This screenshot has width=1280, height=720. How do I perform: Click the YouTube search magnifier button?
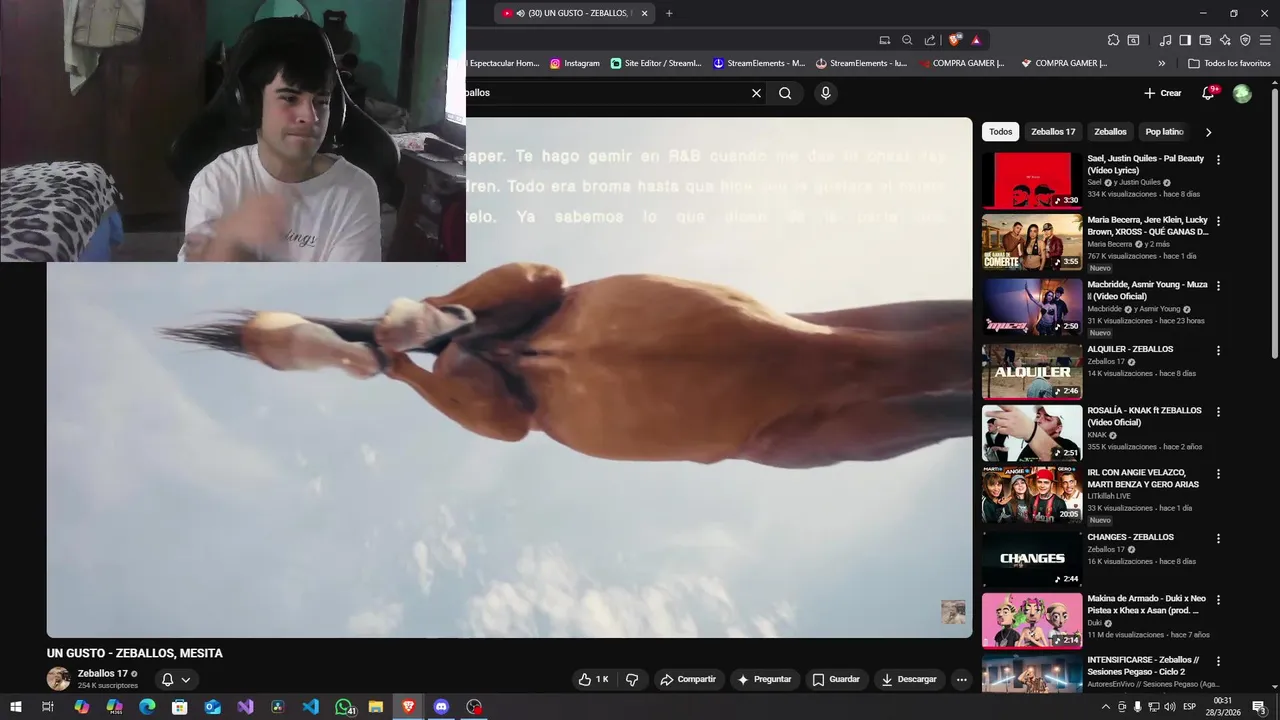tap(785, 93)
